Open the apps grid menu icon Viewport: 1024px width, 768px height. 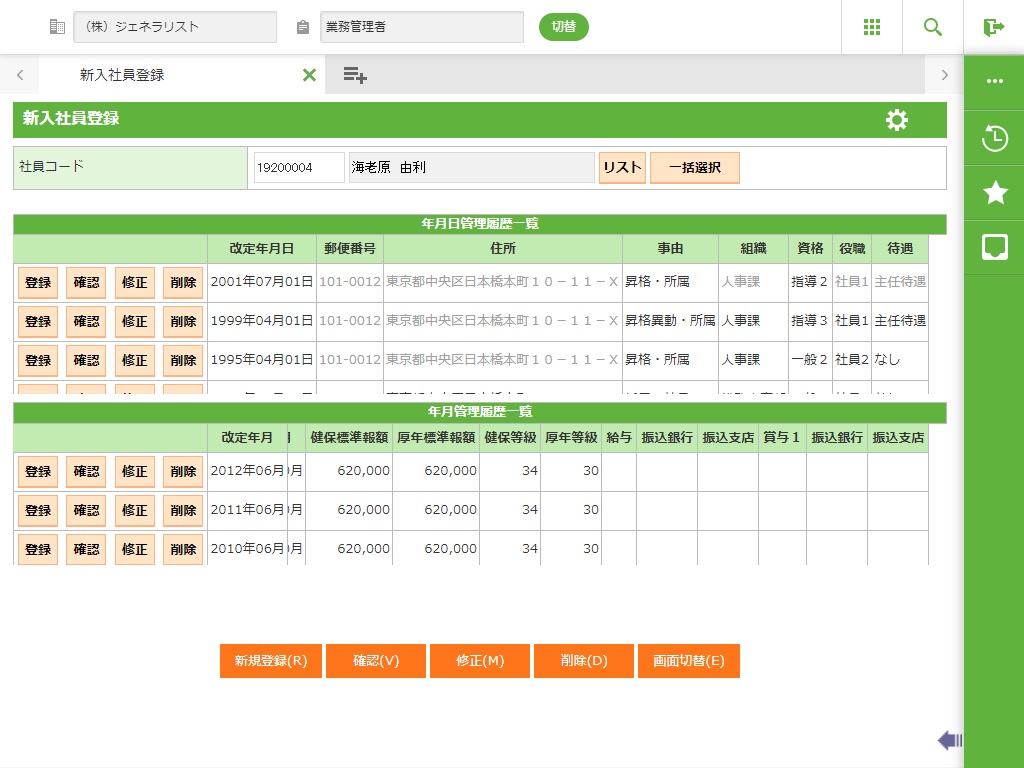point(872,27)
